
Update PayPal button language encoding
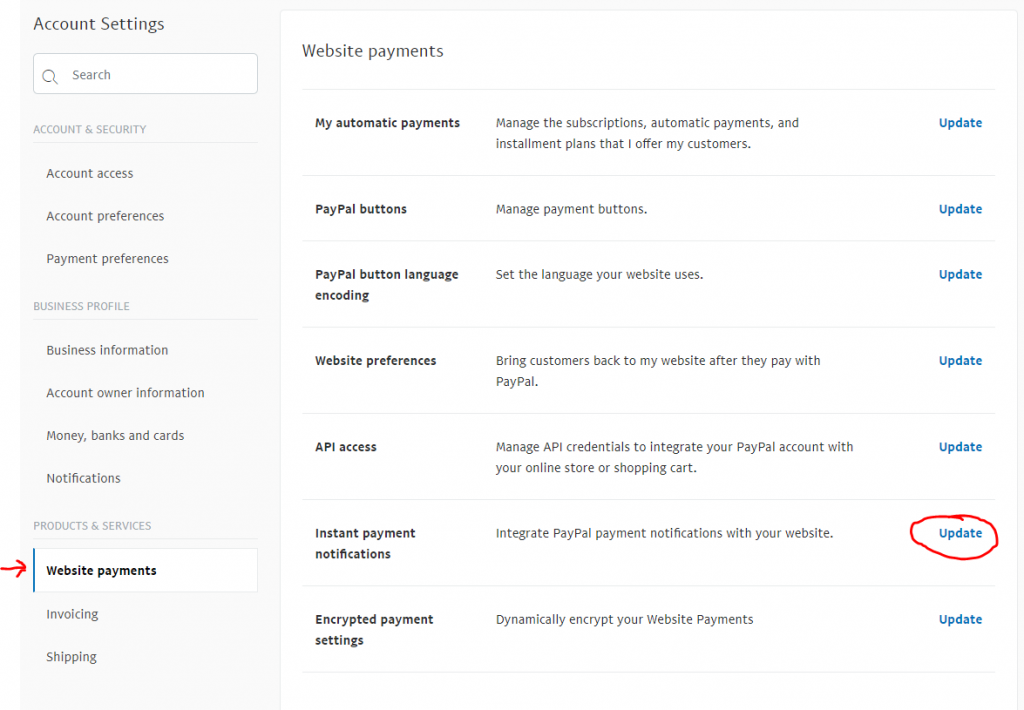pyautogui.click(x=960, y=274)
